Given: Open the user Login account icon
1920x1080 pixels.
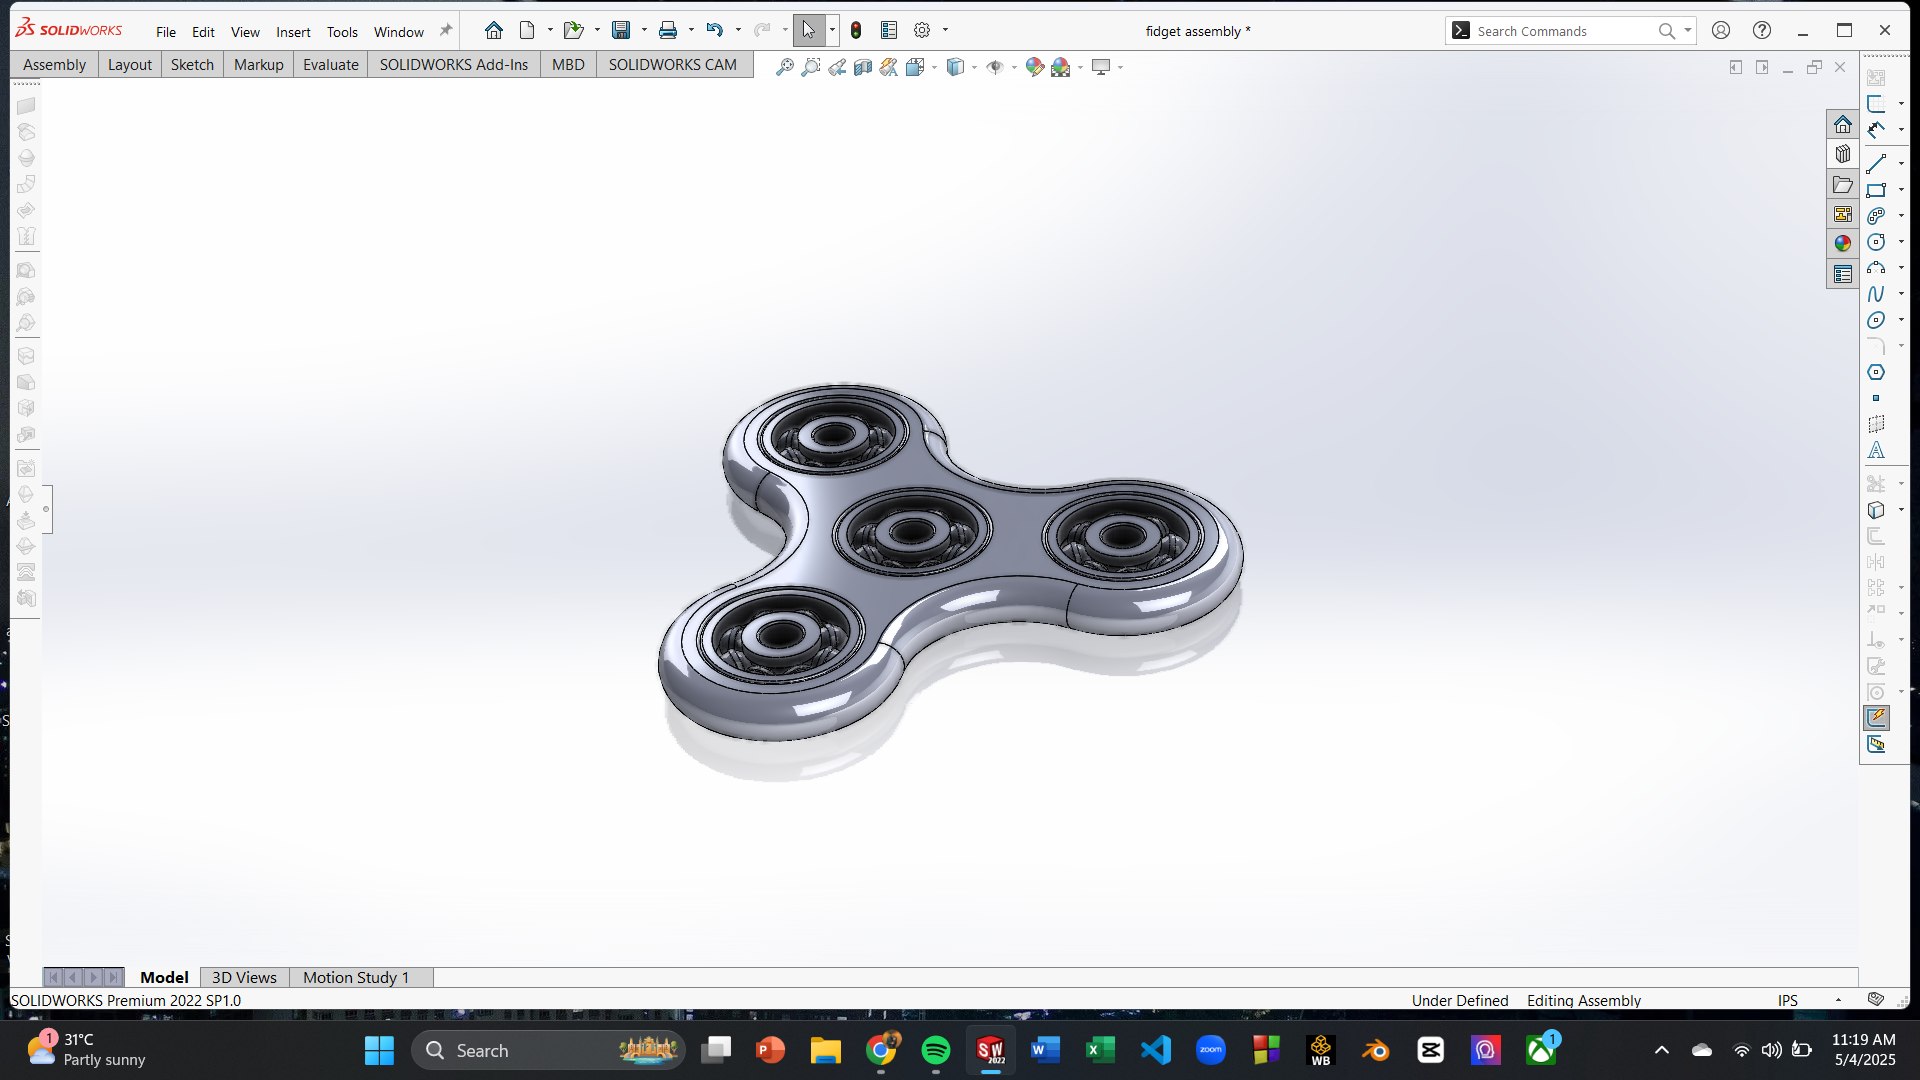Looking at the screenshot, I should [x=1721, y=31].
